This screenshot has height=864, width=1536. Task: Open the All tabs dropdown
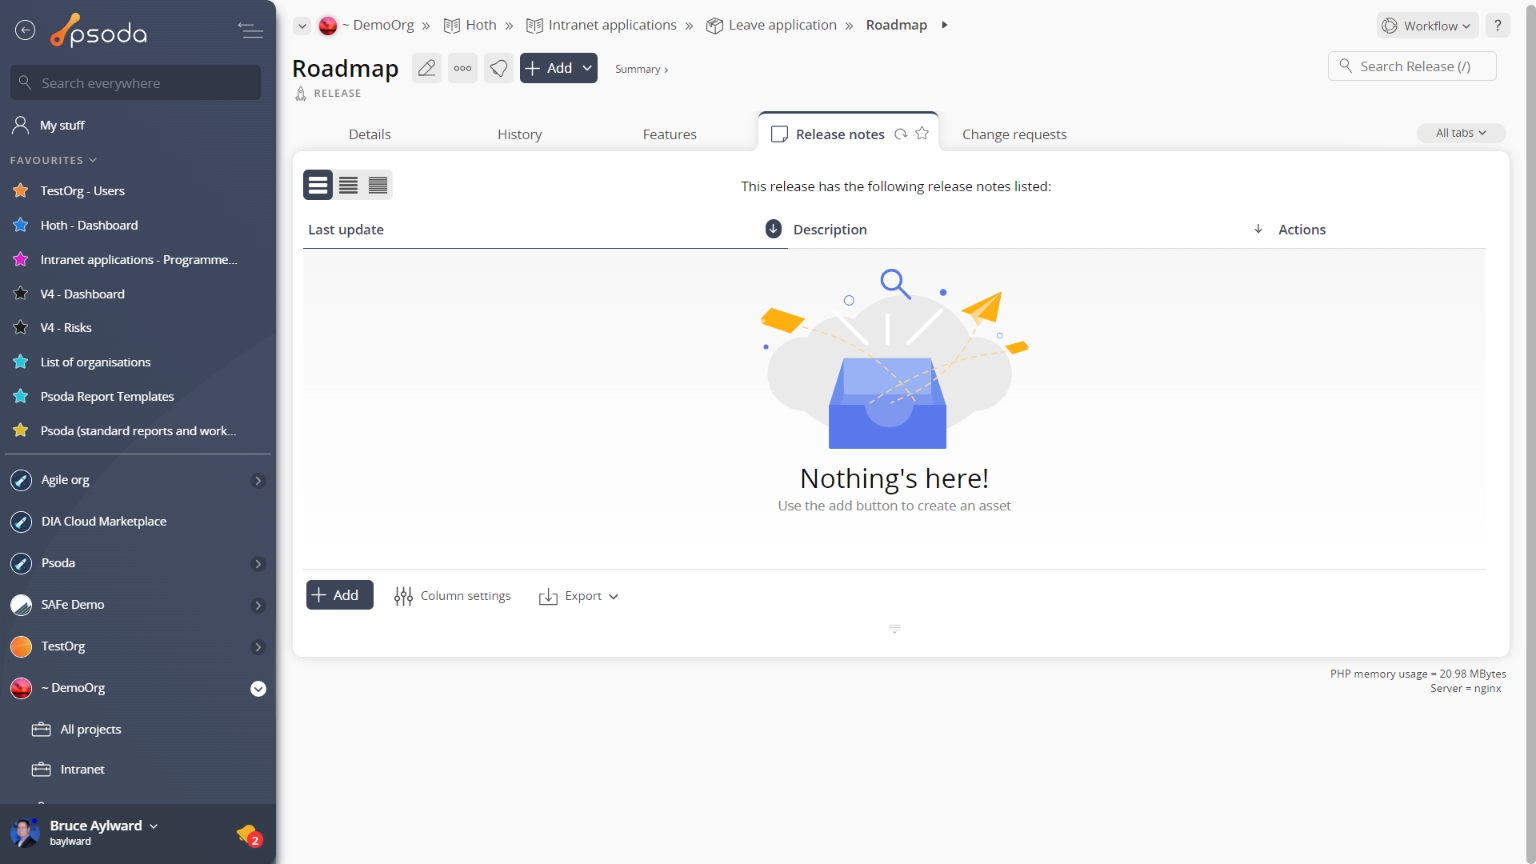click(1461, 133)
